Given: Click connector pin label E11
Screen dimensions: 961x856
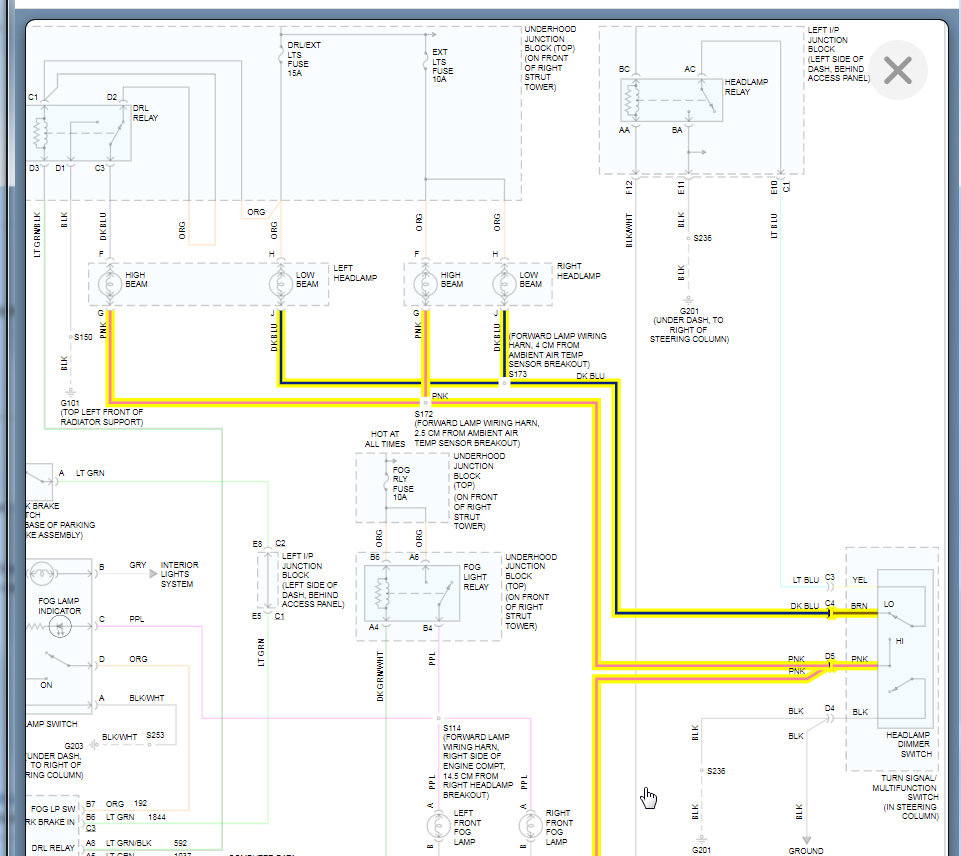Looking at the screenshot, I should click(x=681, y=188).
